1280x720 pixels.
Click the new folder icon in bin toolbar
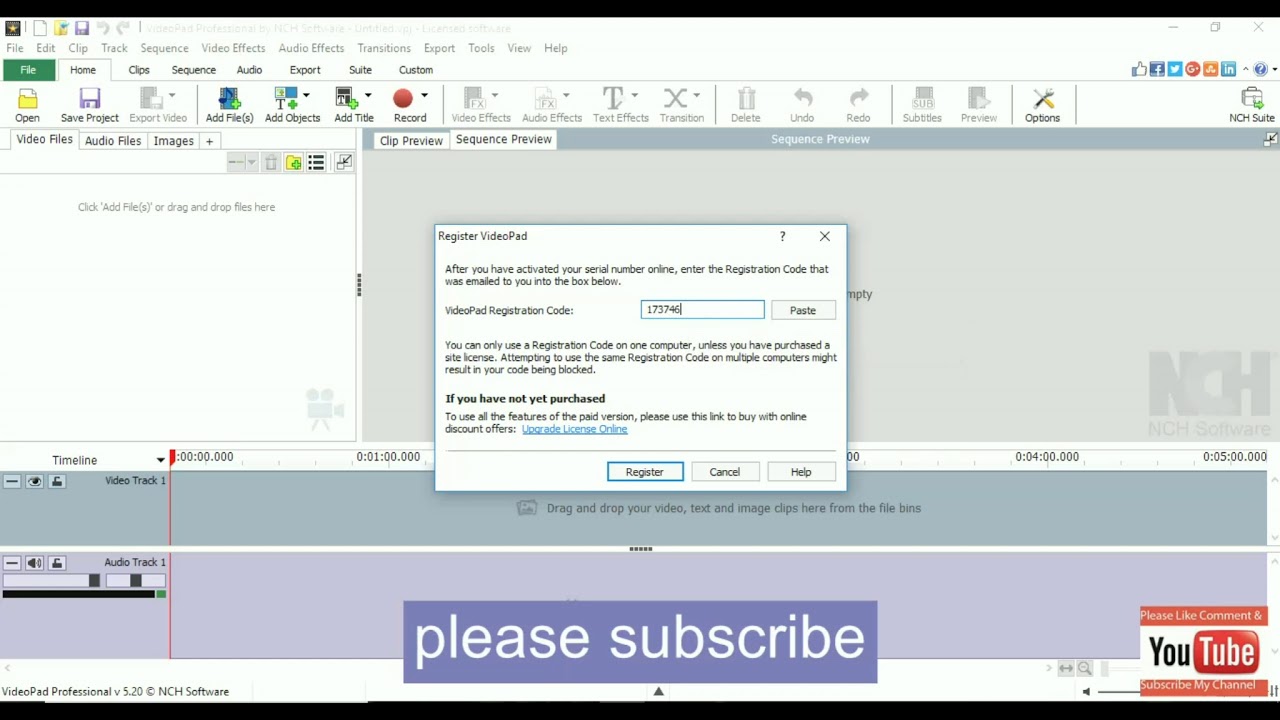(293, 162)
